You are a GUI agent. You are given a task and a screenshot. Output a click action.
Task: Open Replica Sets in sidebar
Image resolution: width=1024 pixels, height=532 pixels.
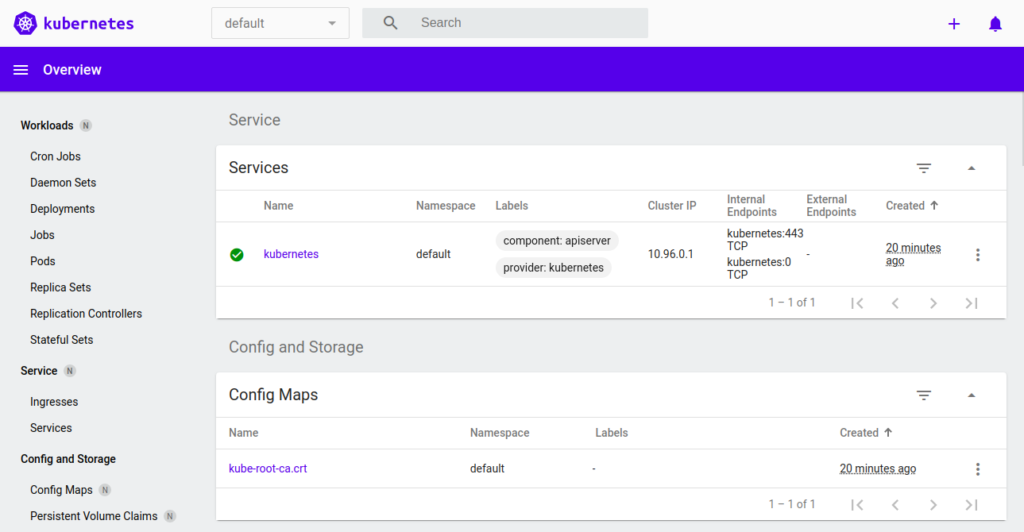pyautogui.click(x=60, y=287)
